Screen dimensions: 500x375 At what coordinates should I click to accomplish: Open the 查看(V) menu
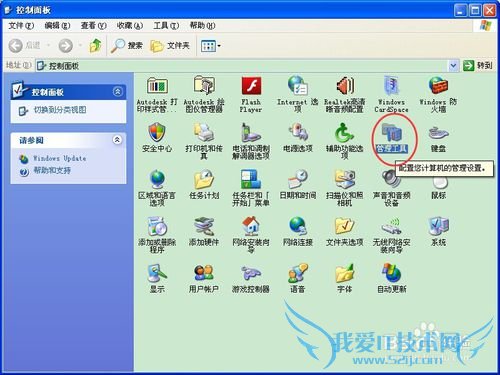(x=93, y=25)
